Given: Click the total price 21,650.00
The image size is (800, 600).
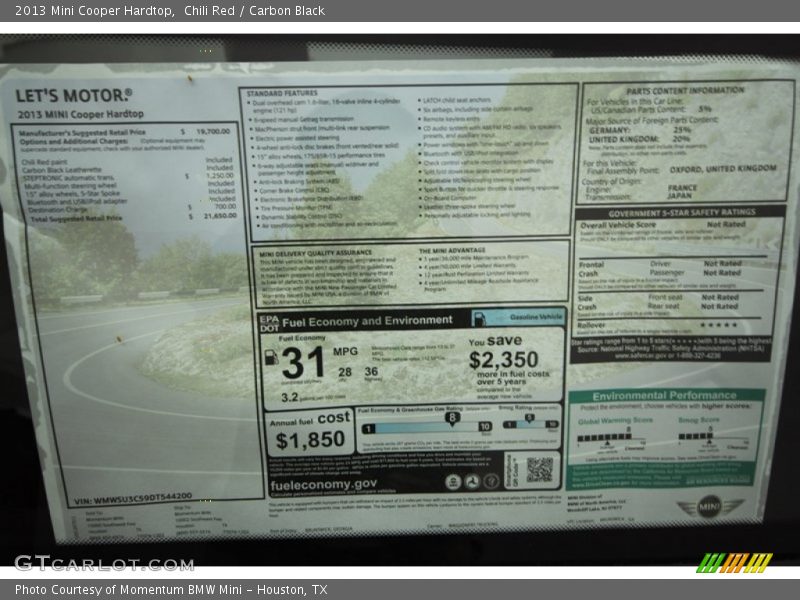Looking at the screenshot, I should pyautogui.click(x=220, y=216).
